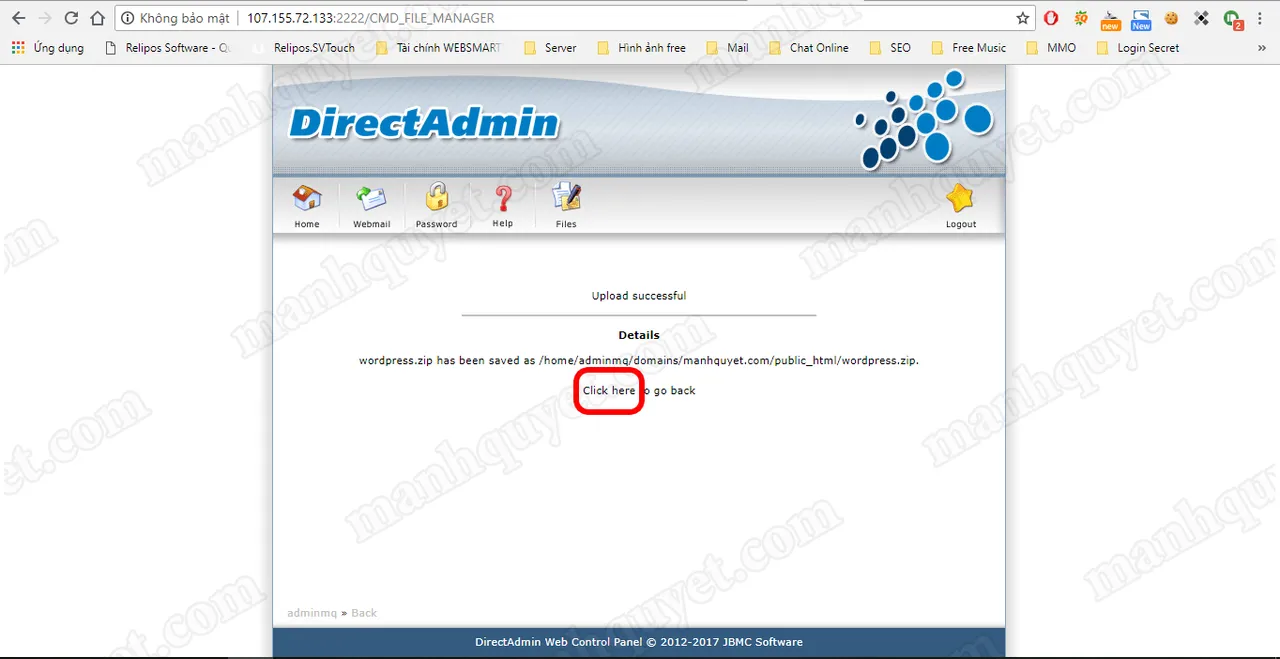Click the cookie extension icon

(x=1171, y=18)
